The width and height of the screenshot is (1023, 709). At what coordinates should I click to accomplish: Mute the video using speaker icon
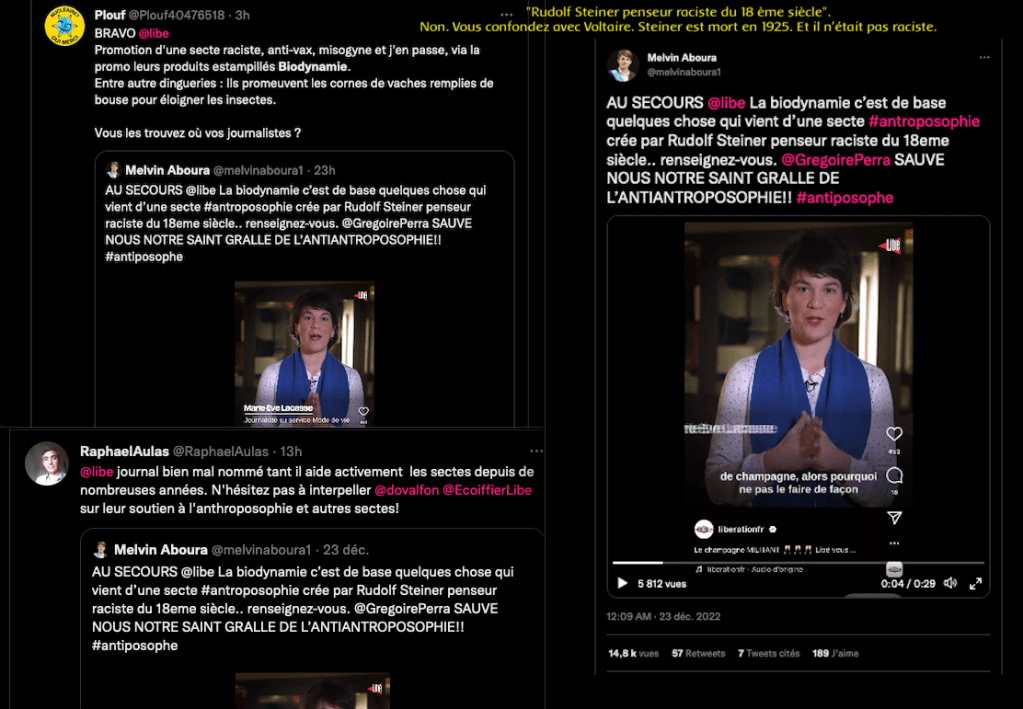951,583
